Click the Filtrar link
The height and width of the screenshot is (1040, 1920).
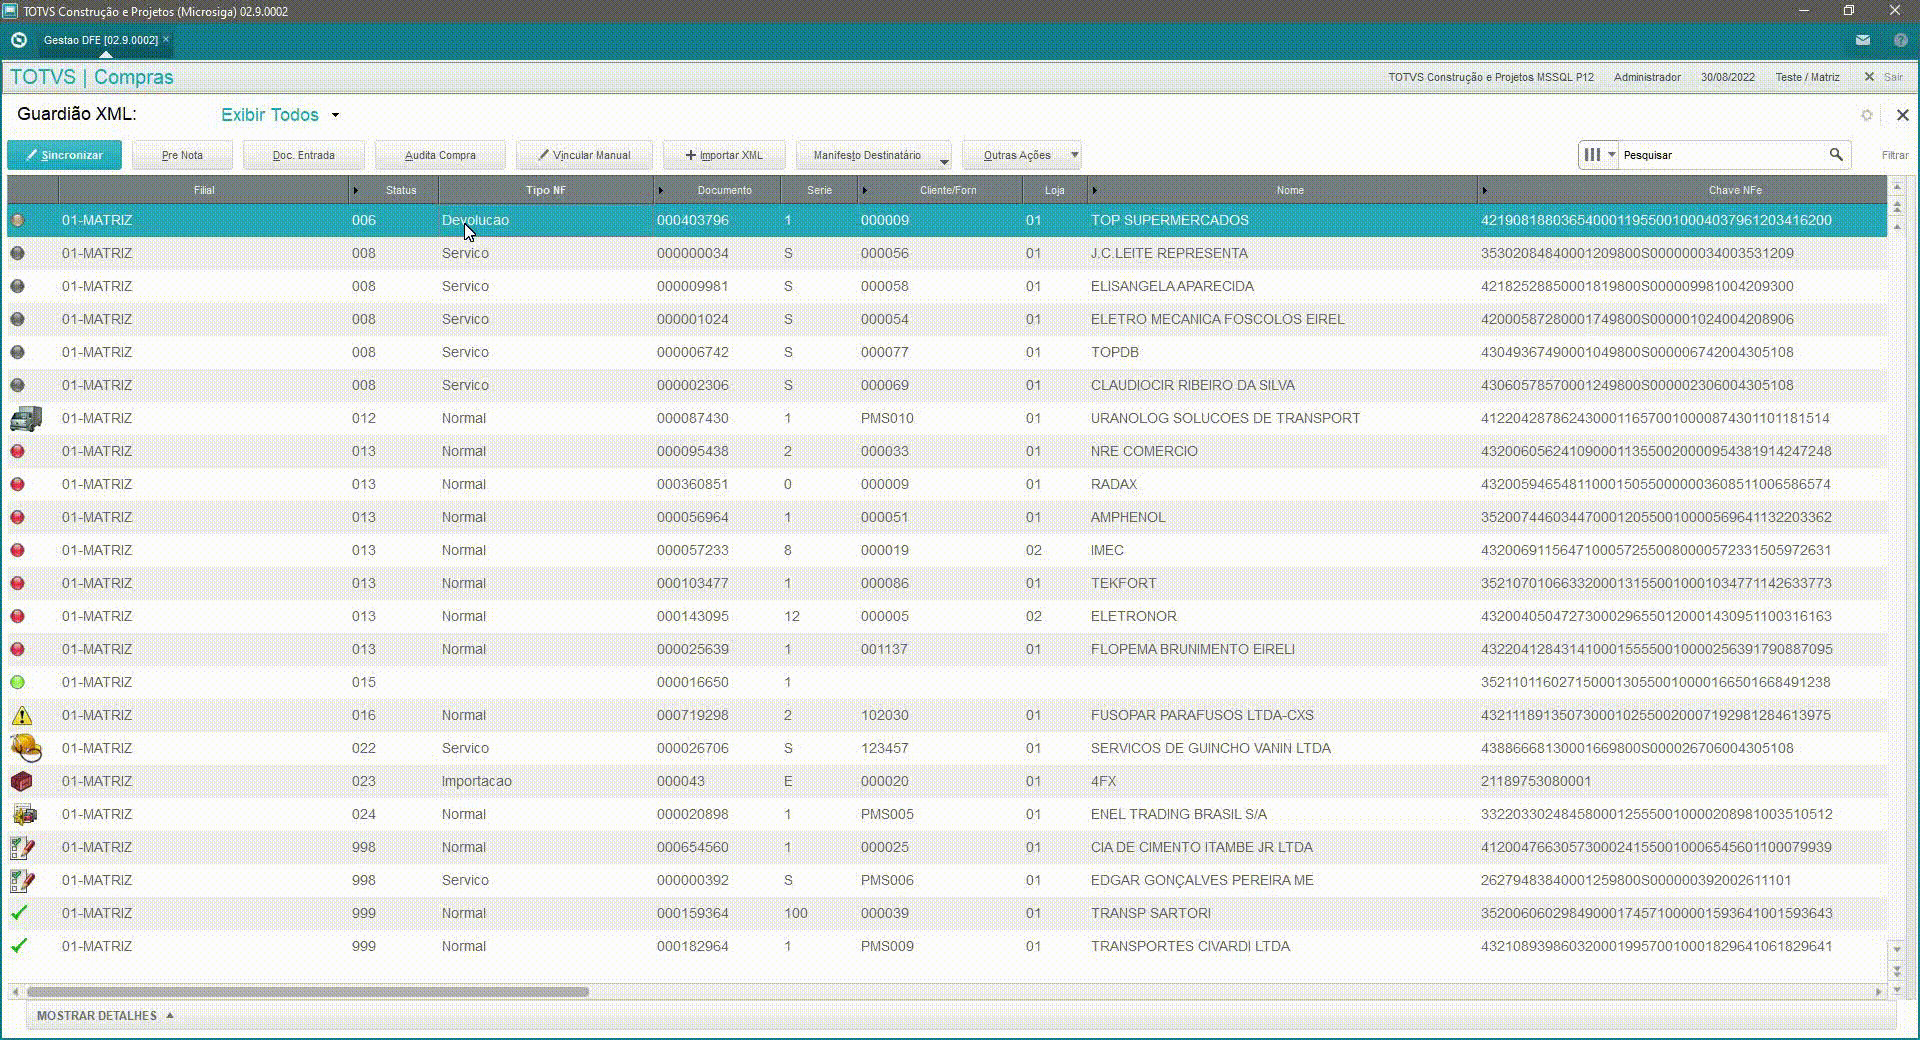(1894, 155)
